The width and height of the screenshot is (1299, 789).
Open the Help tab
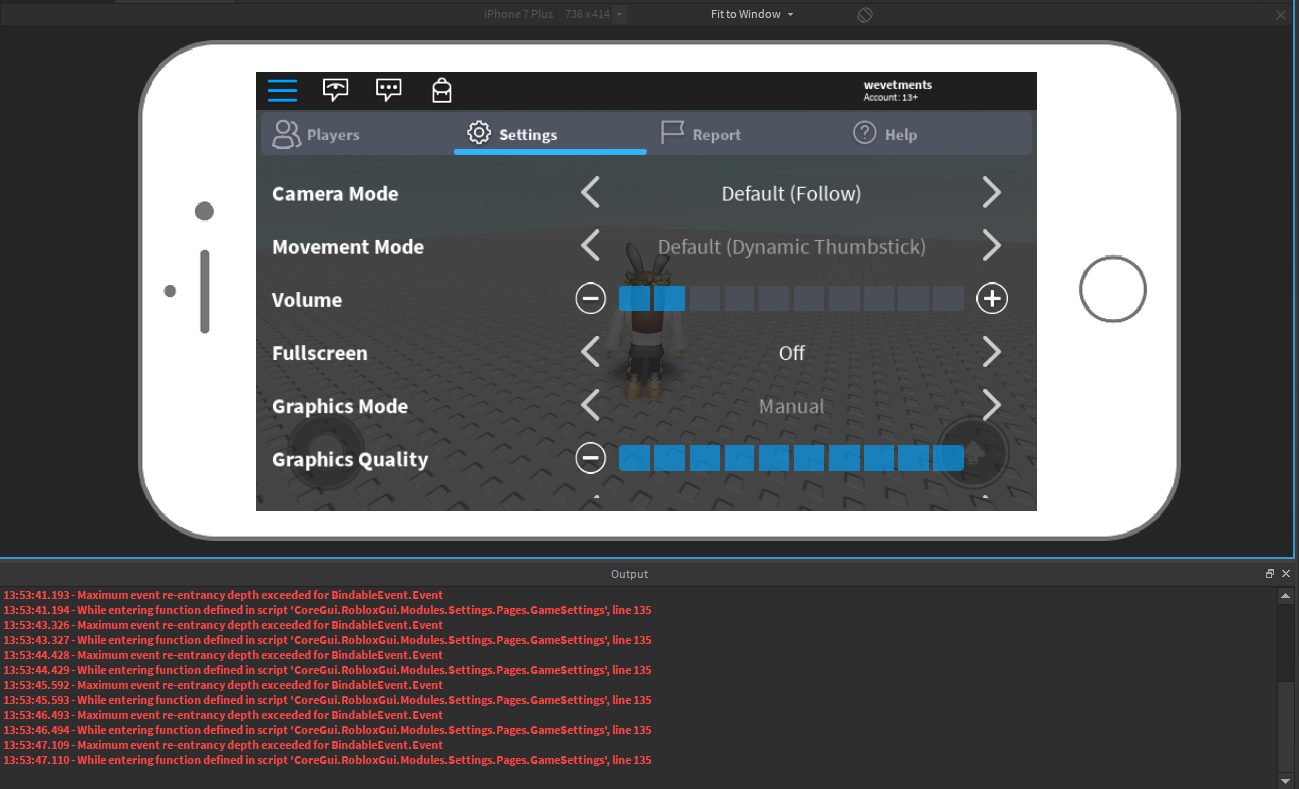coord(886,134)
